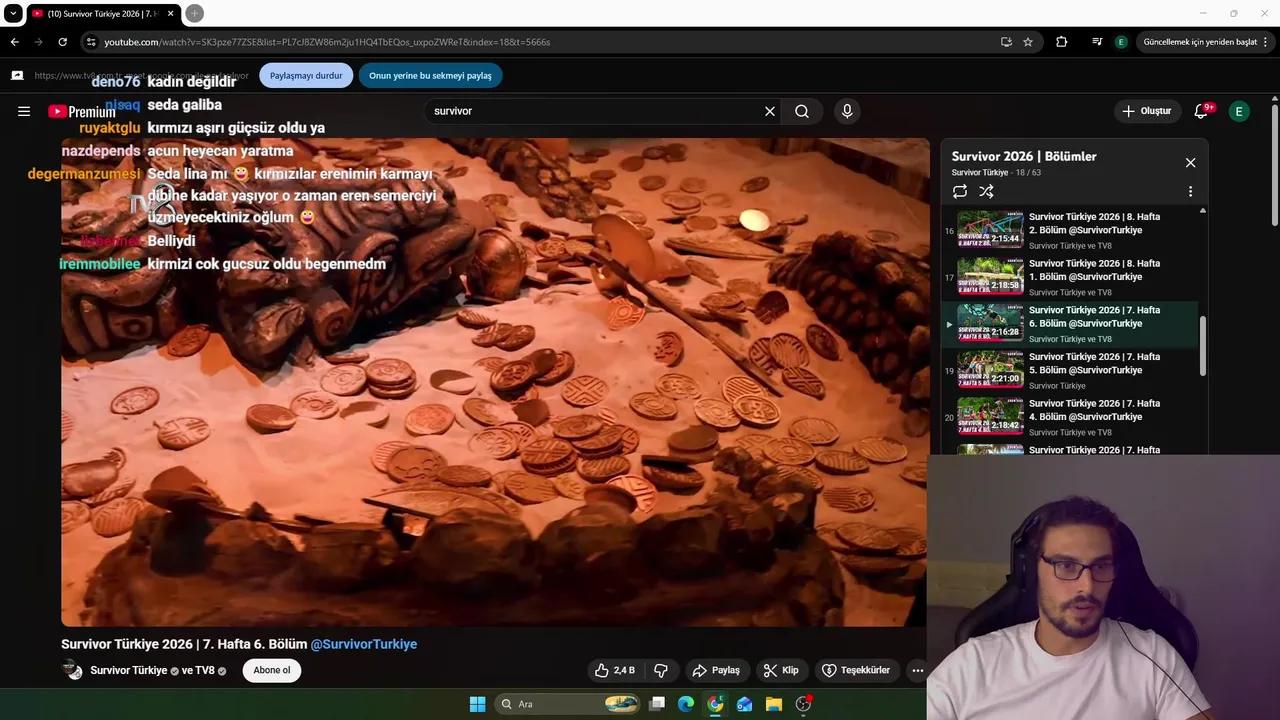1280x720 pixels.
Task: Open your account avatar menu
Action: tap(1238, 111)
